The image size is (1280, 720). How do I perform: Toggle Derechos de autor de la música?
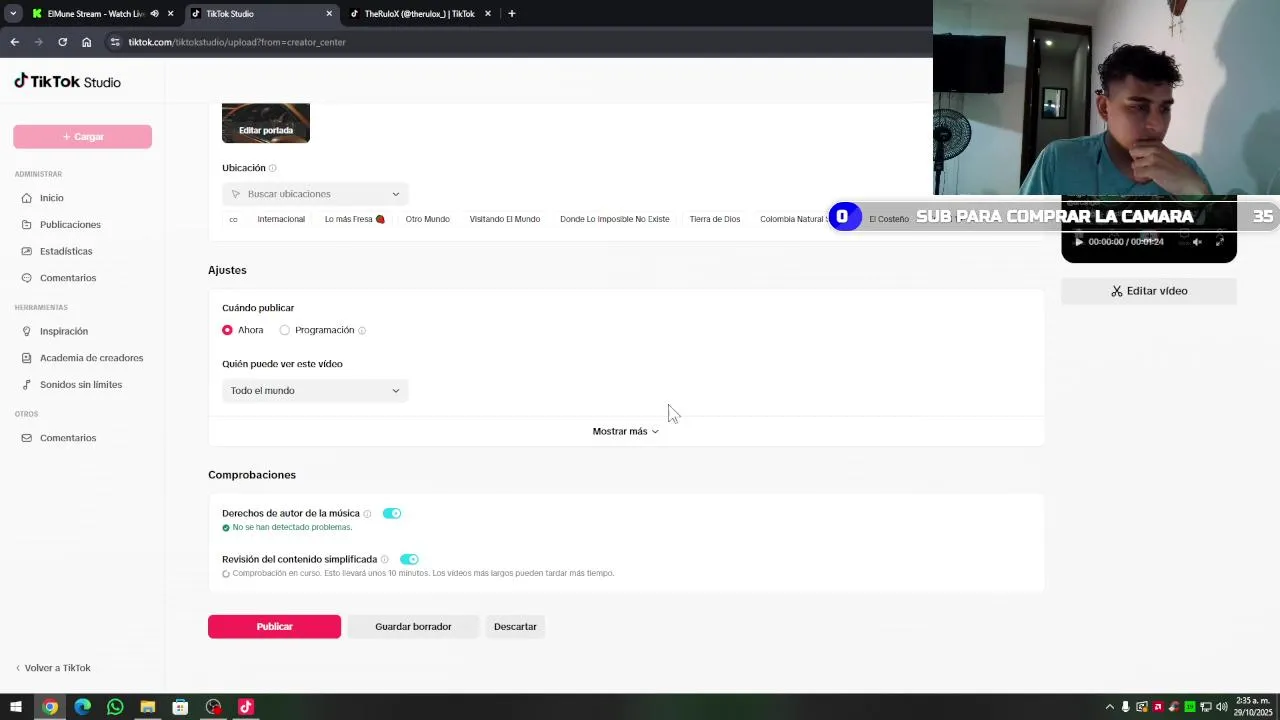[392, 514]
